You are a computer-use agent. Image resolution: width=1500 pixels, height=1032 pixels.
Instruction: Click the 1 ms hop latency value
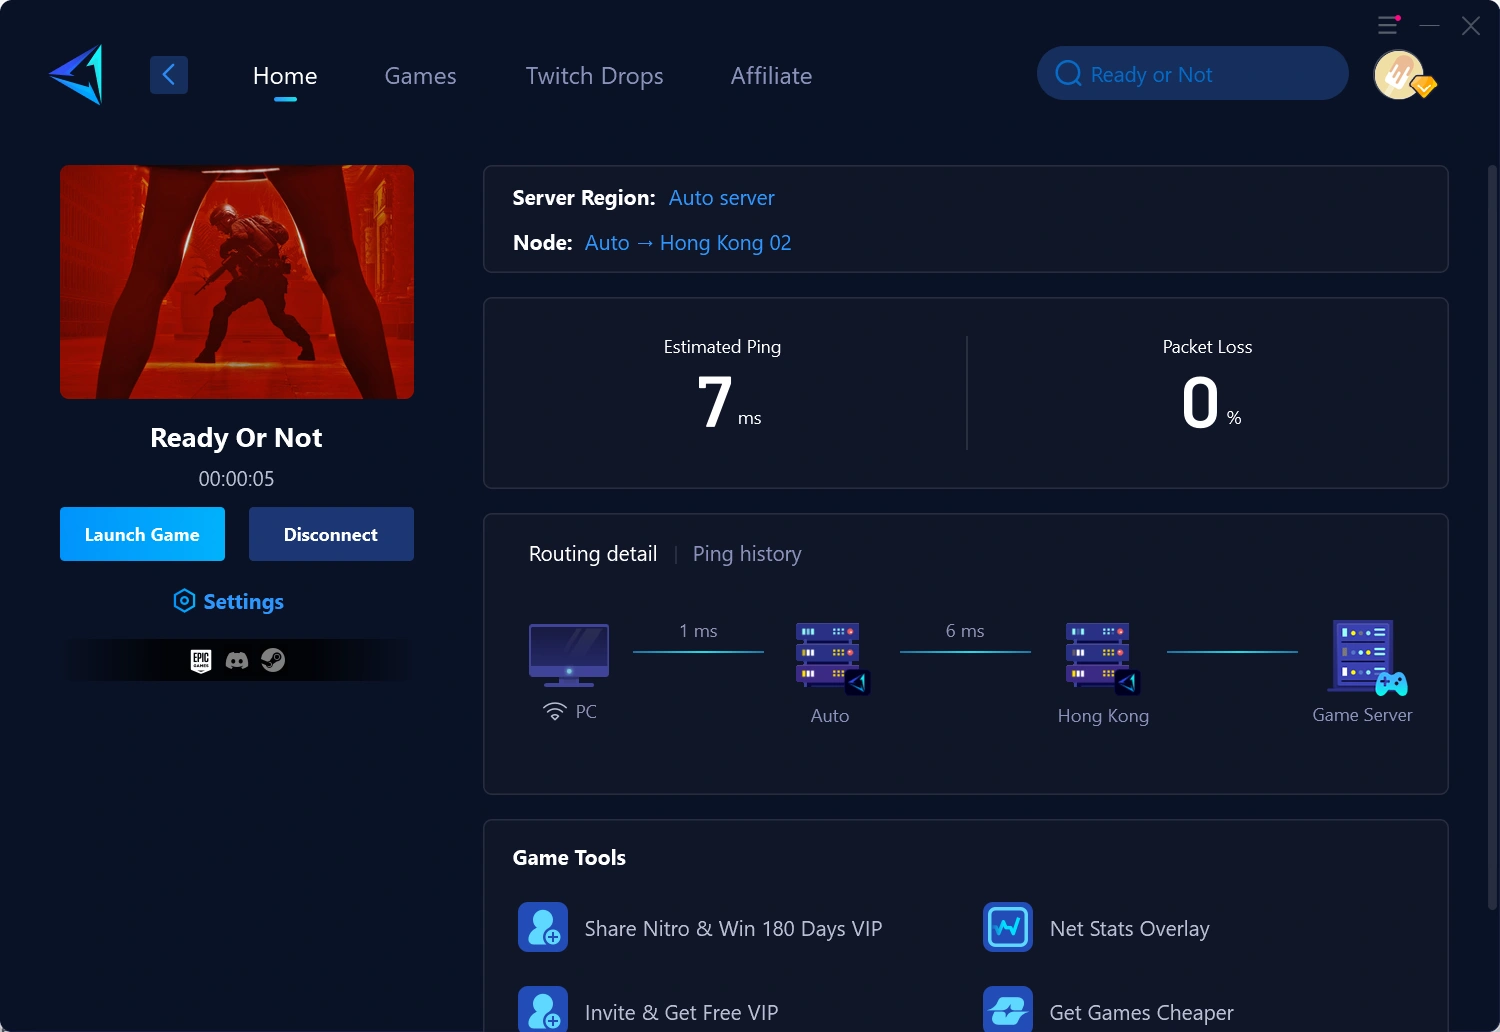(698, 631)
